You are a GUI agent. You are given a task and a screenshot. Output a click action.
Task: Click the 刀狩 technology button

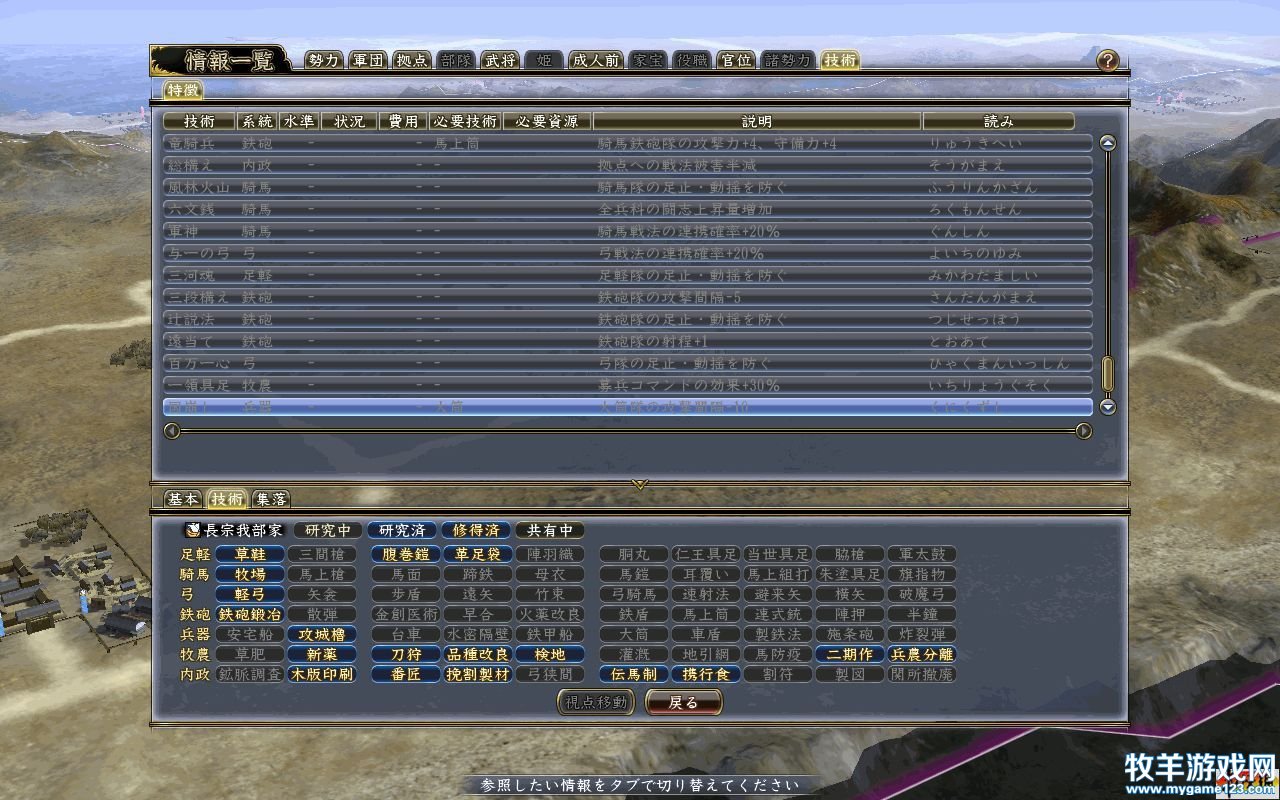tap(406, 654)
